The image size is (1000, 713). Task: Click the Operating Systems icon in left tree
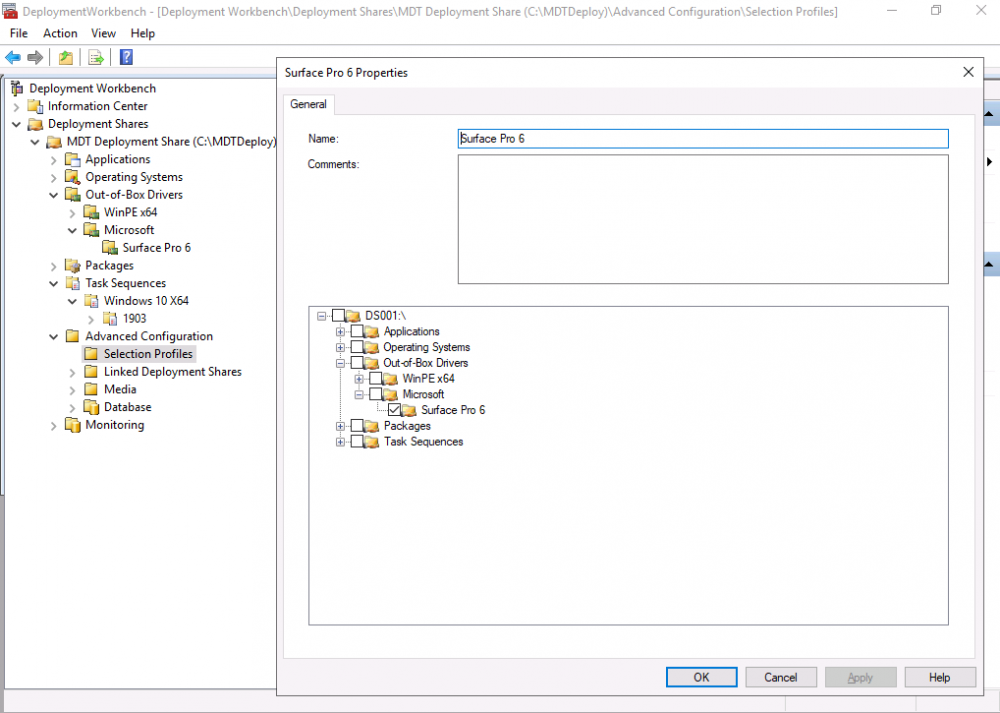click(73, 177)
